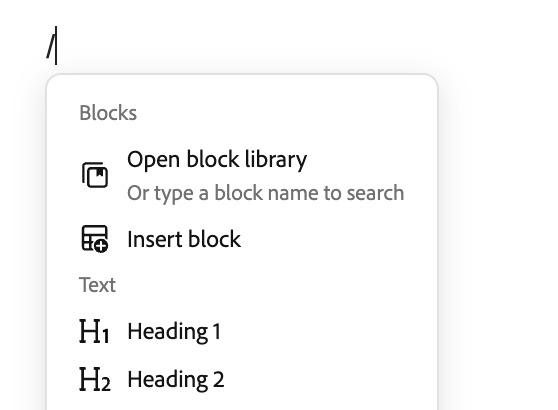Image resolution: width=558 pixels, height=410 pixels.
Task: Select the Insert block menu entry
Action: coord(242,239)
